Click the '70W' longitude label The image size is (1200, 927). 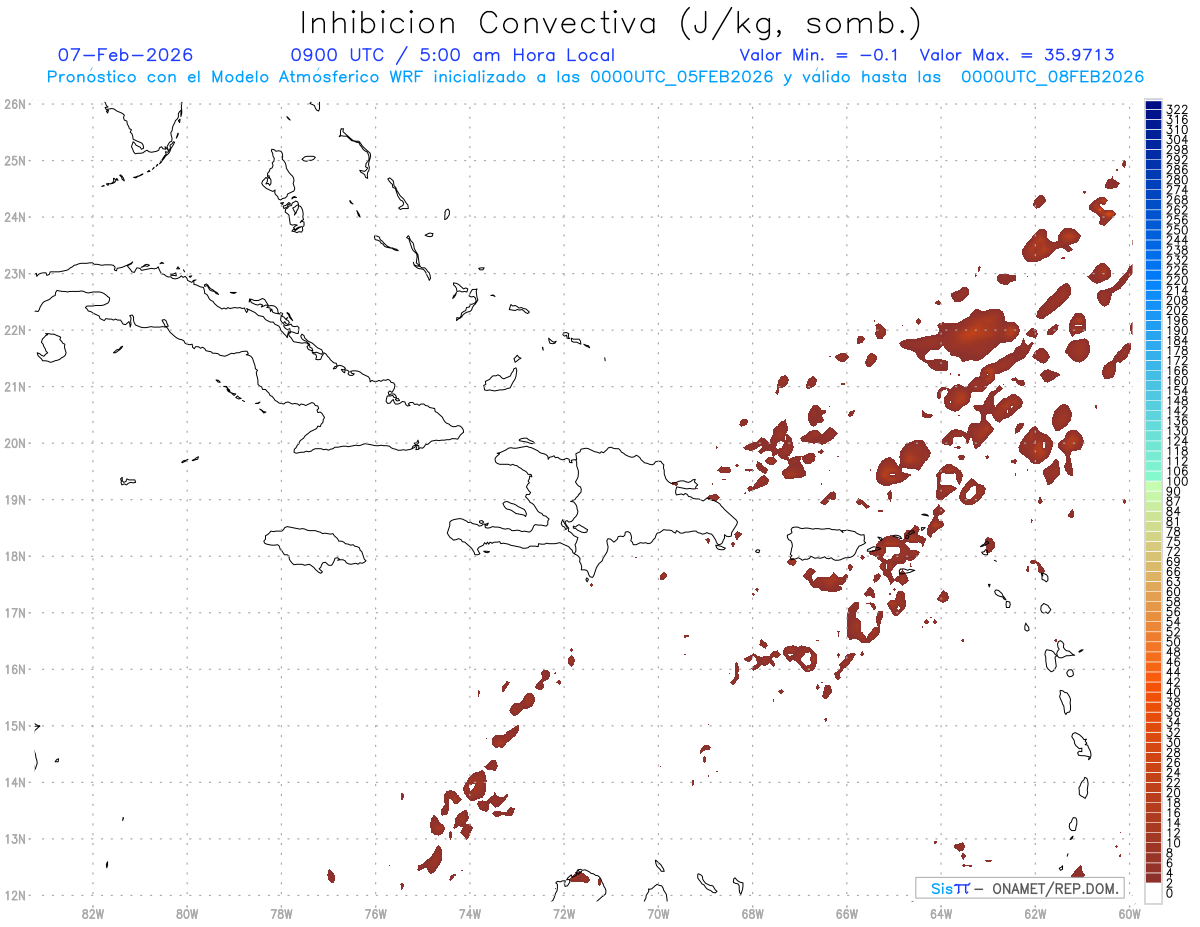658,912
